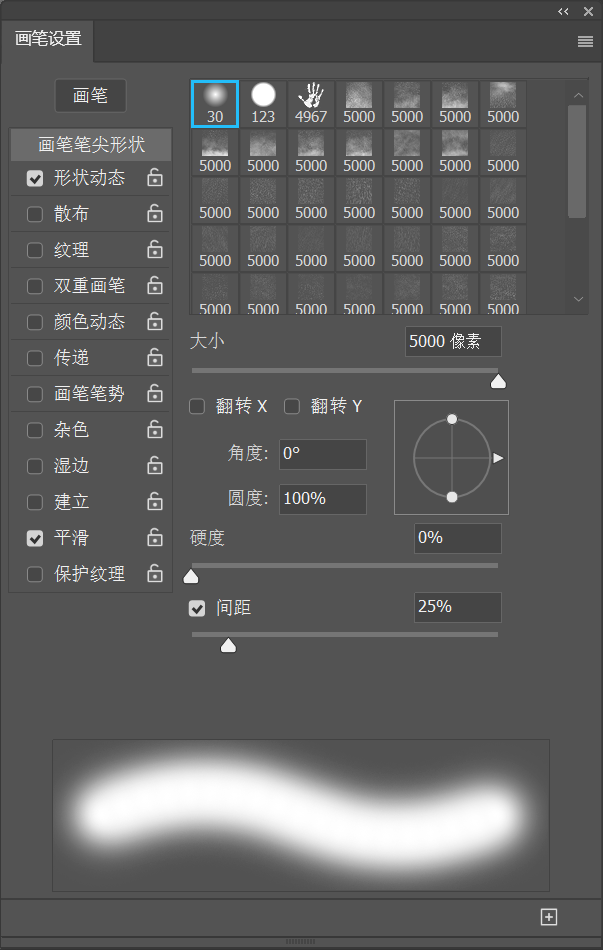Enable the 翻转 X checkbox
The height and width of the screenshot is (950, 603).
pyautogui.click(x=197, y=406)
